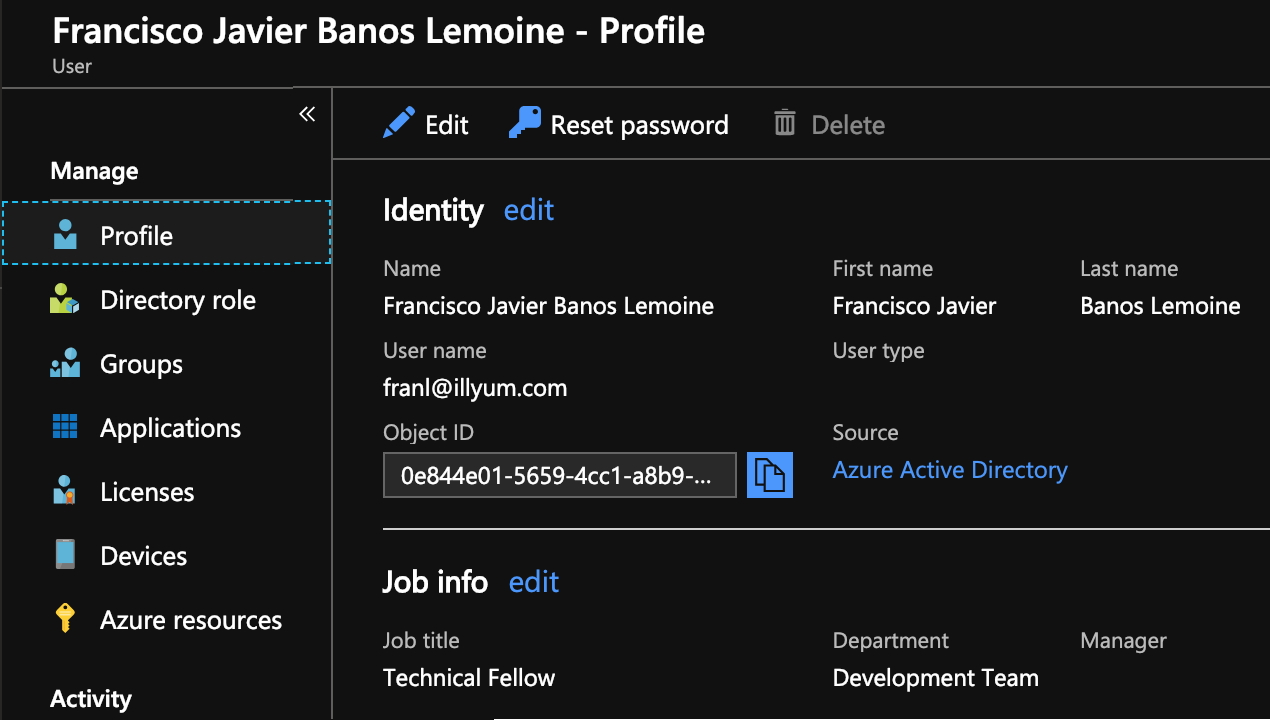
Task: Click the Devices icon under Manage
Action: 64,554
